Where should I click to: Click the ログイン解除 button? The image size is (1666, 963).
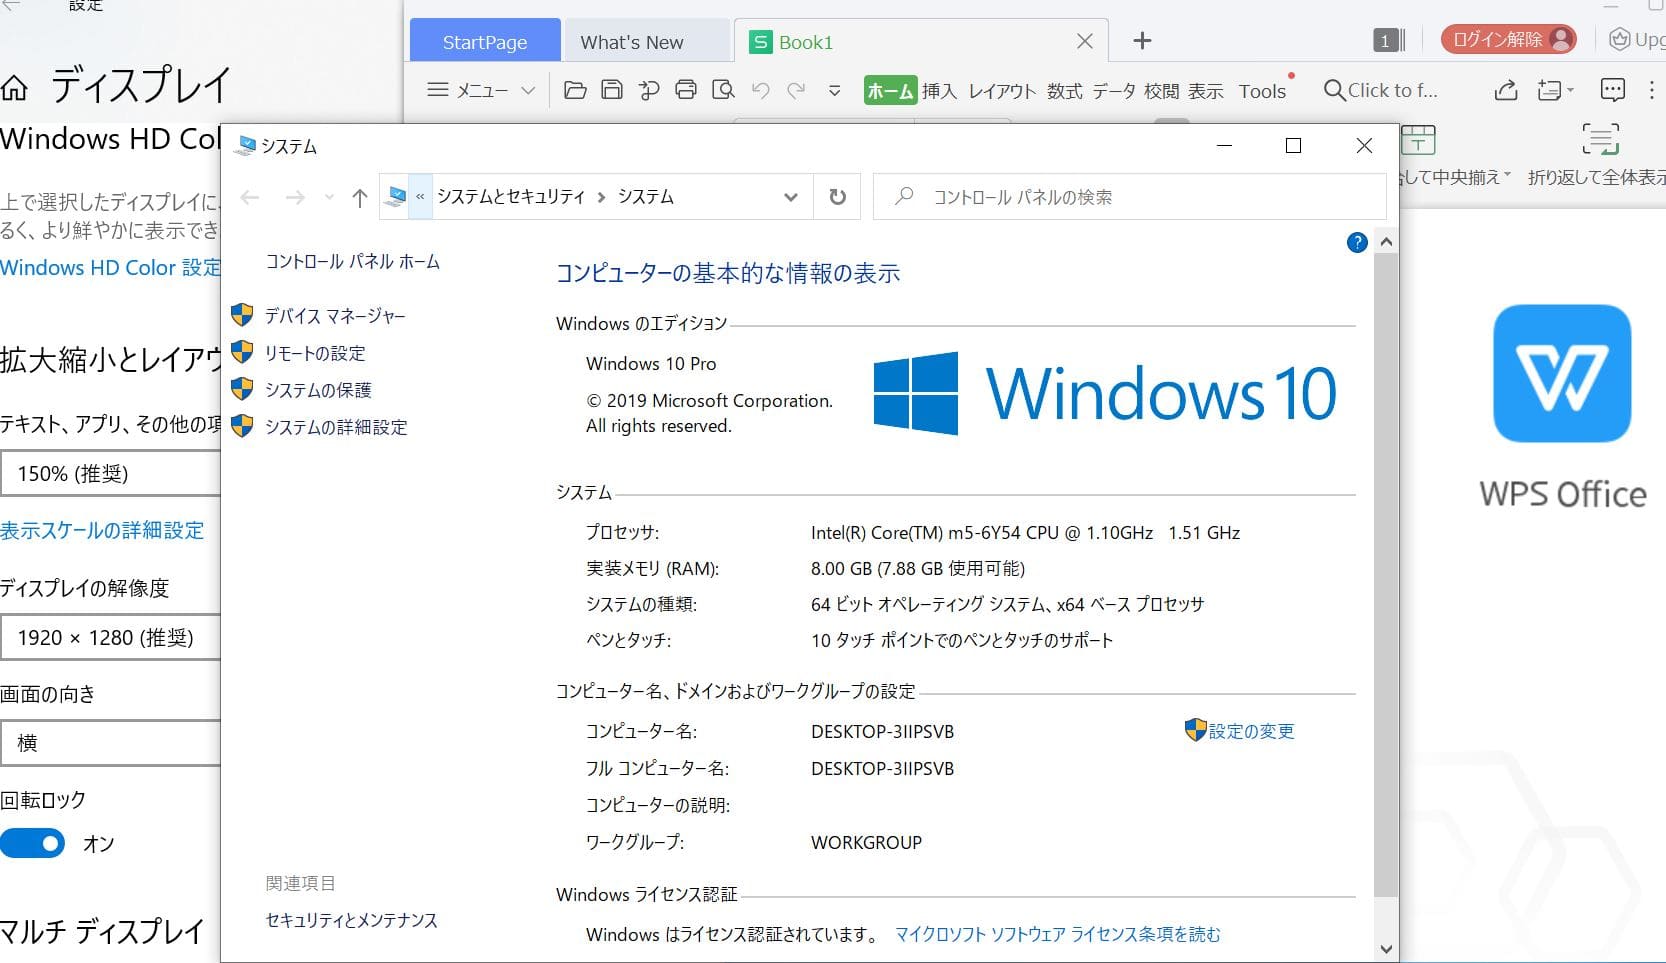pos(1508,40)
